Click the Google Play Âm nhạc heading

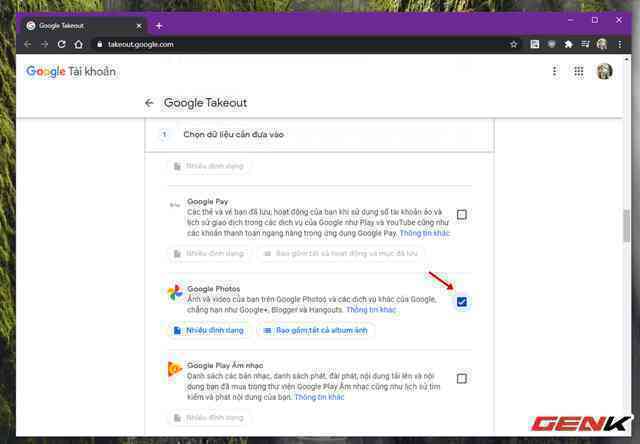click(225, 365)
